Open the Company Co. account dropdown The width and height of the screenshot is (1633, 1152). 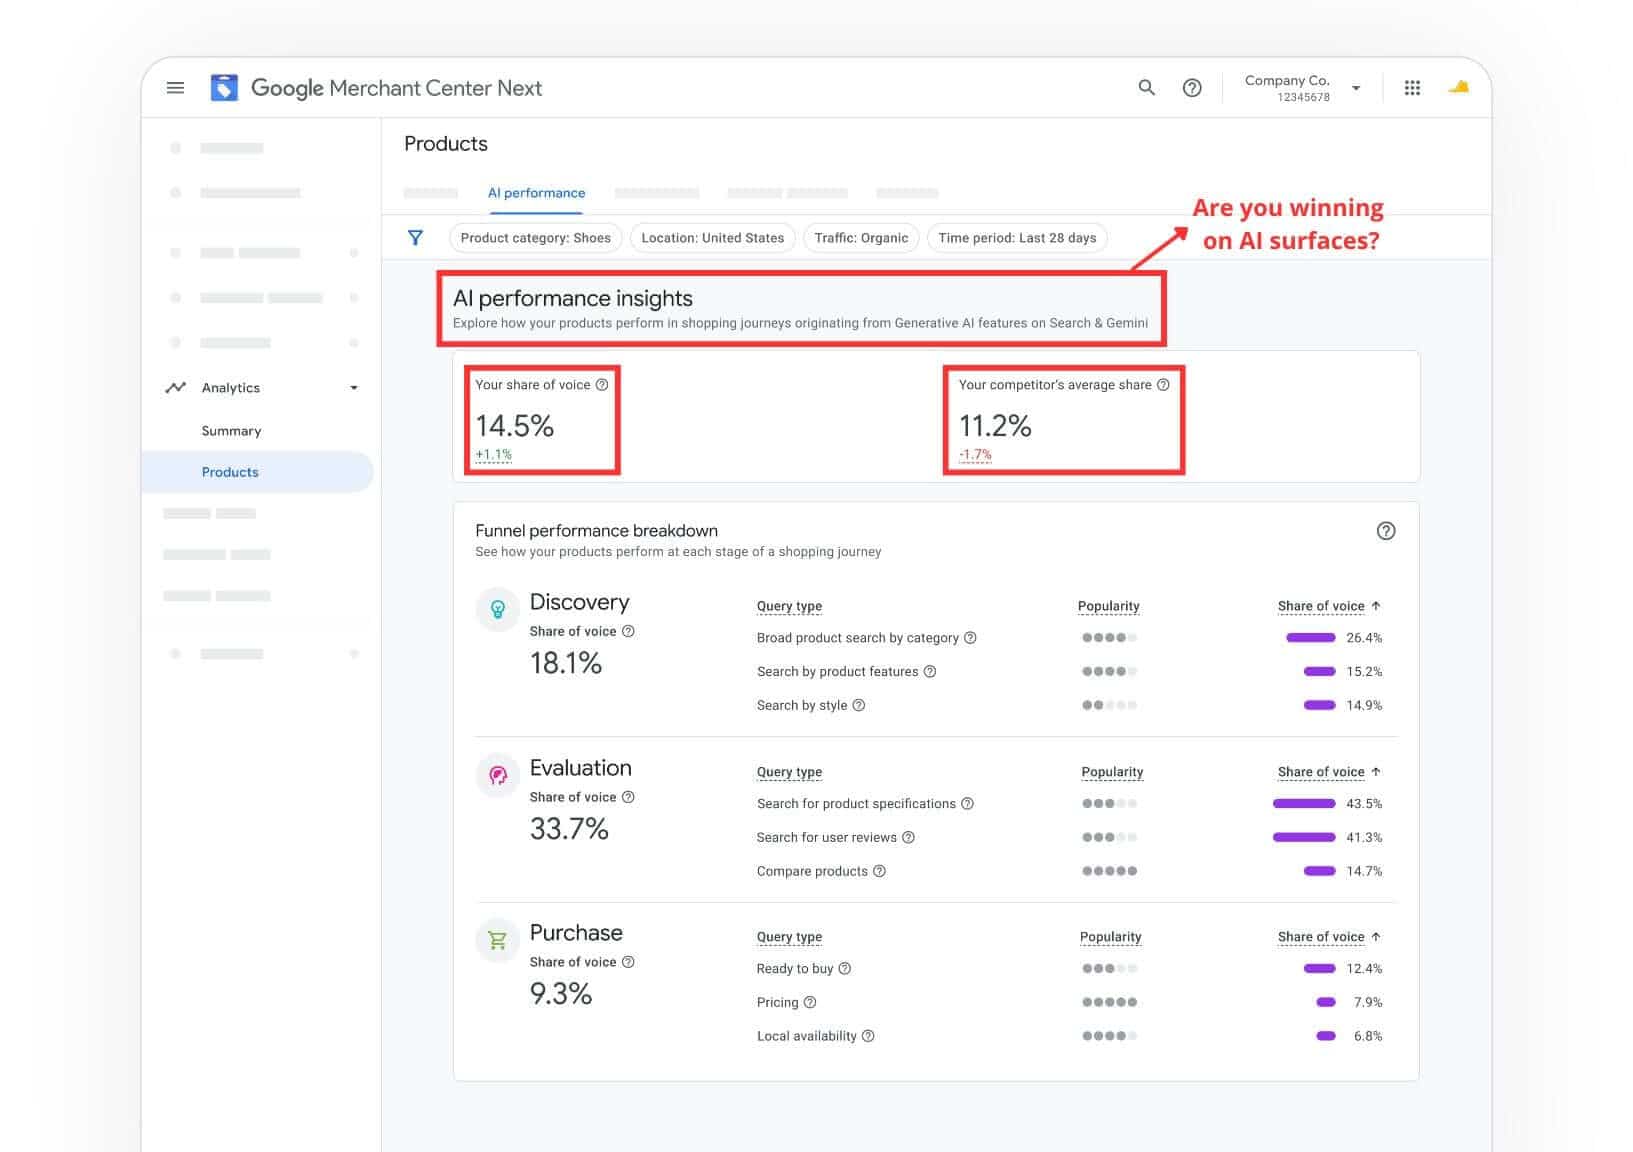(1356, 88)
